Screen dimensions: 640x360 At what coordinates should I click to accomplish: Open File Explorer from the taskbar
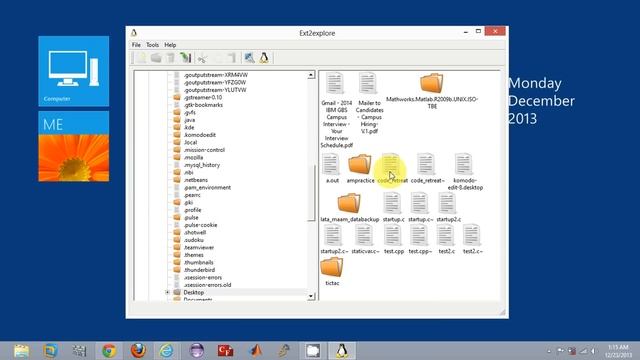[21, 351]
